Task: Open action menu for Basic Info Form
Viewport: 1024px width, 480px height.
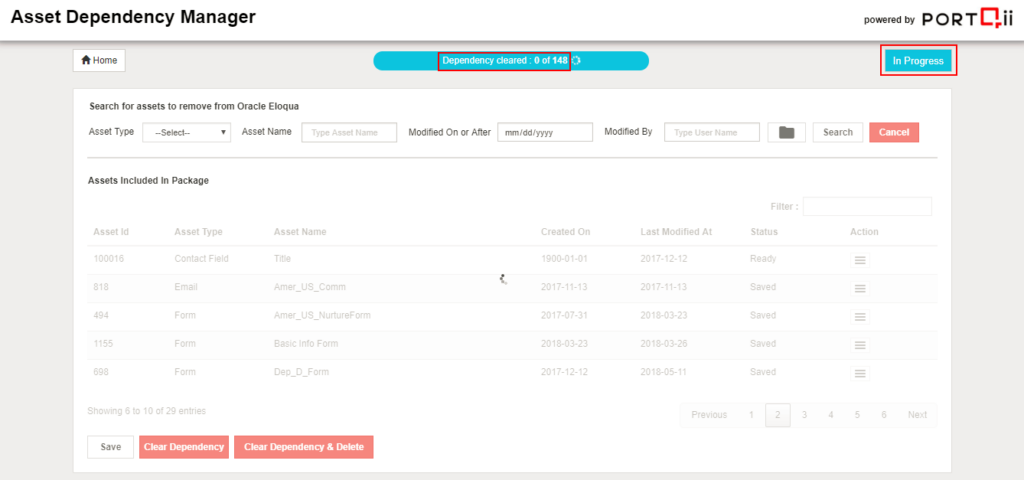Action: point(859,344)
